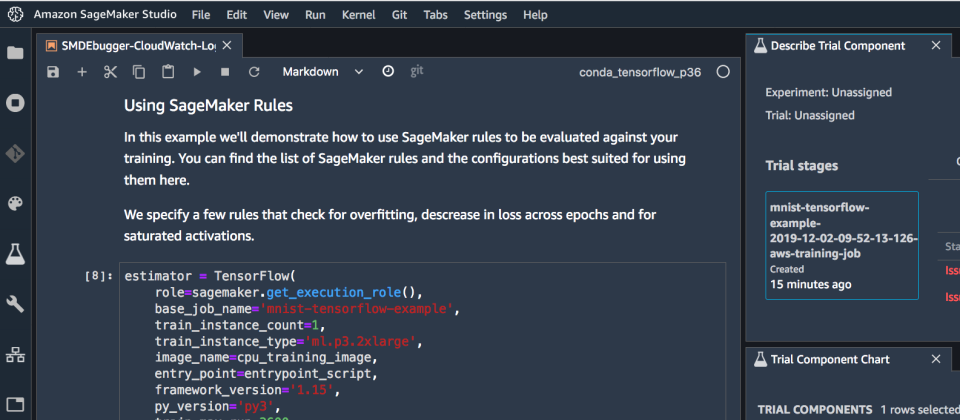Open the Commands palette sidebar icon
The width and height of the screenshot is (960, 420).
[15, 203]
